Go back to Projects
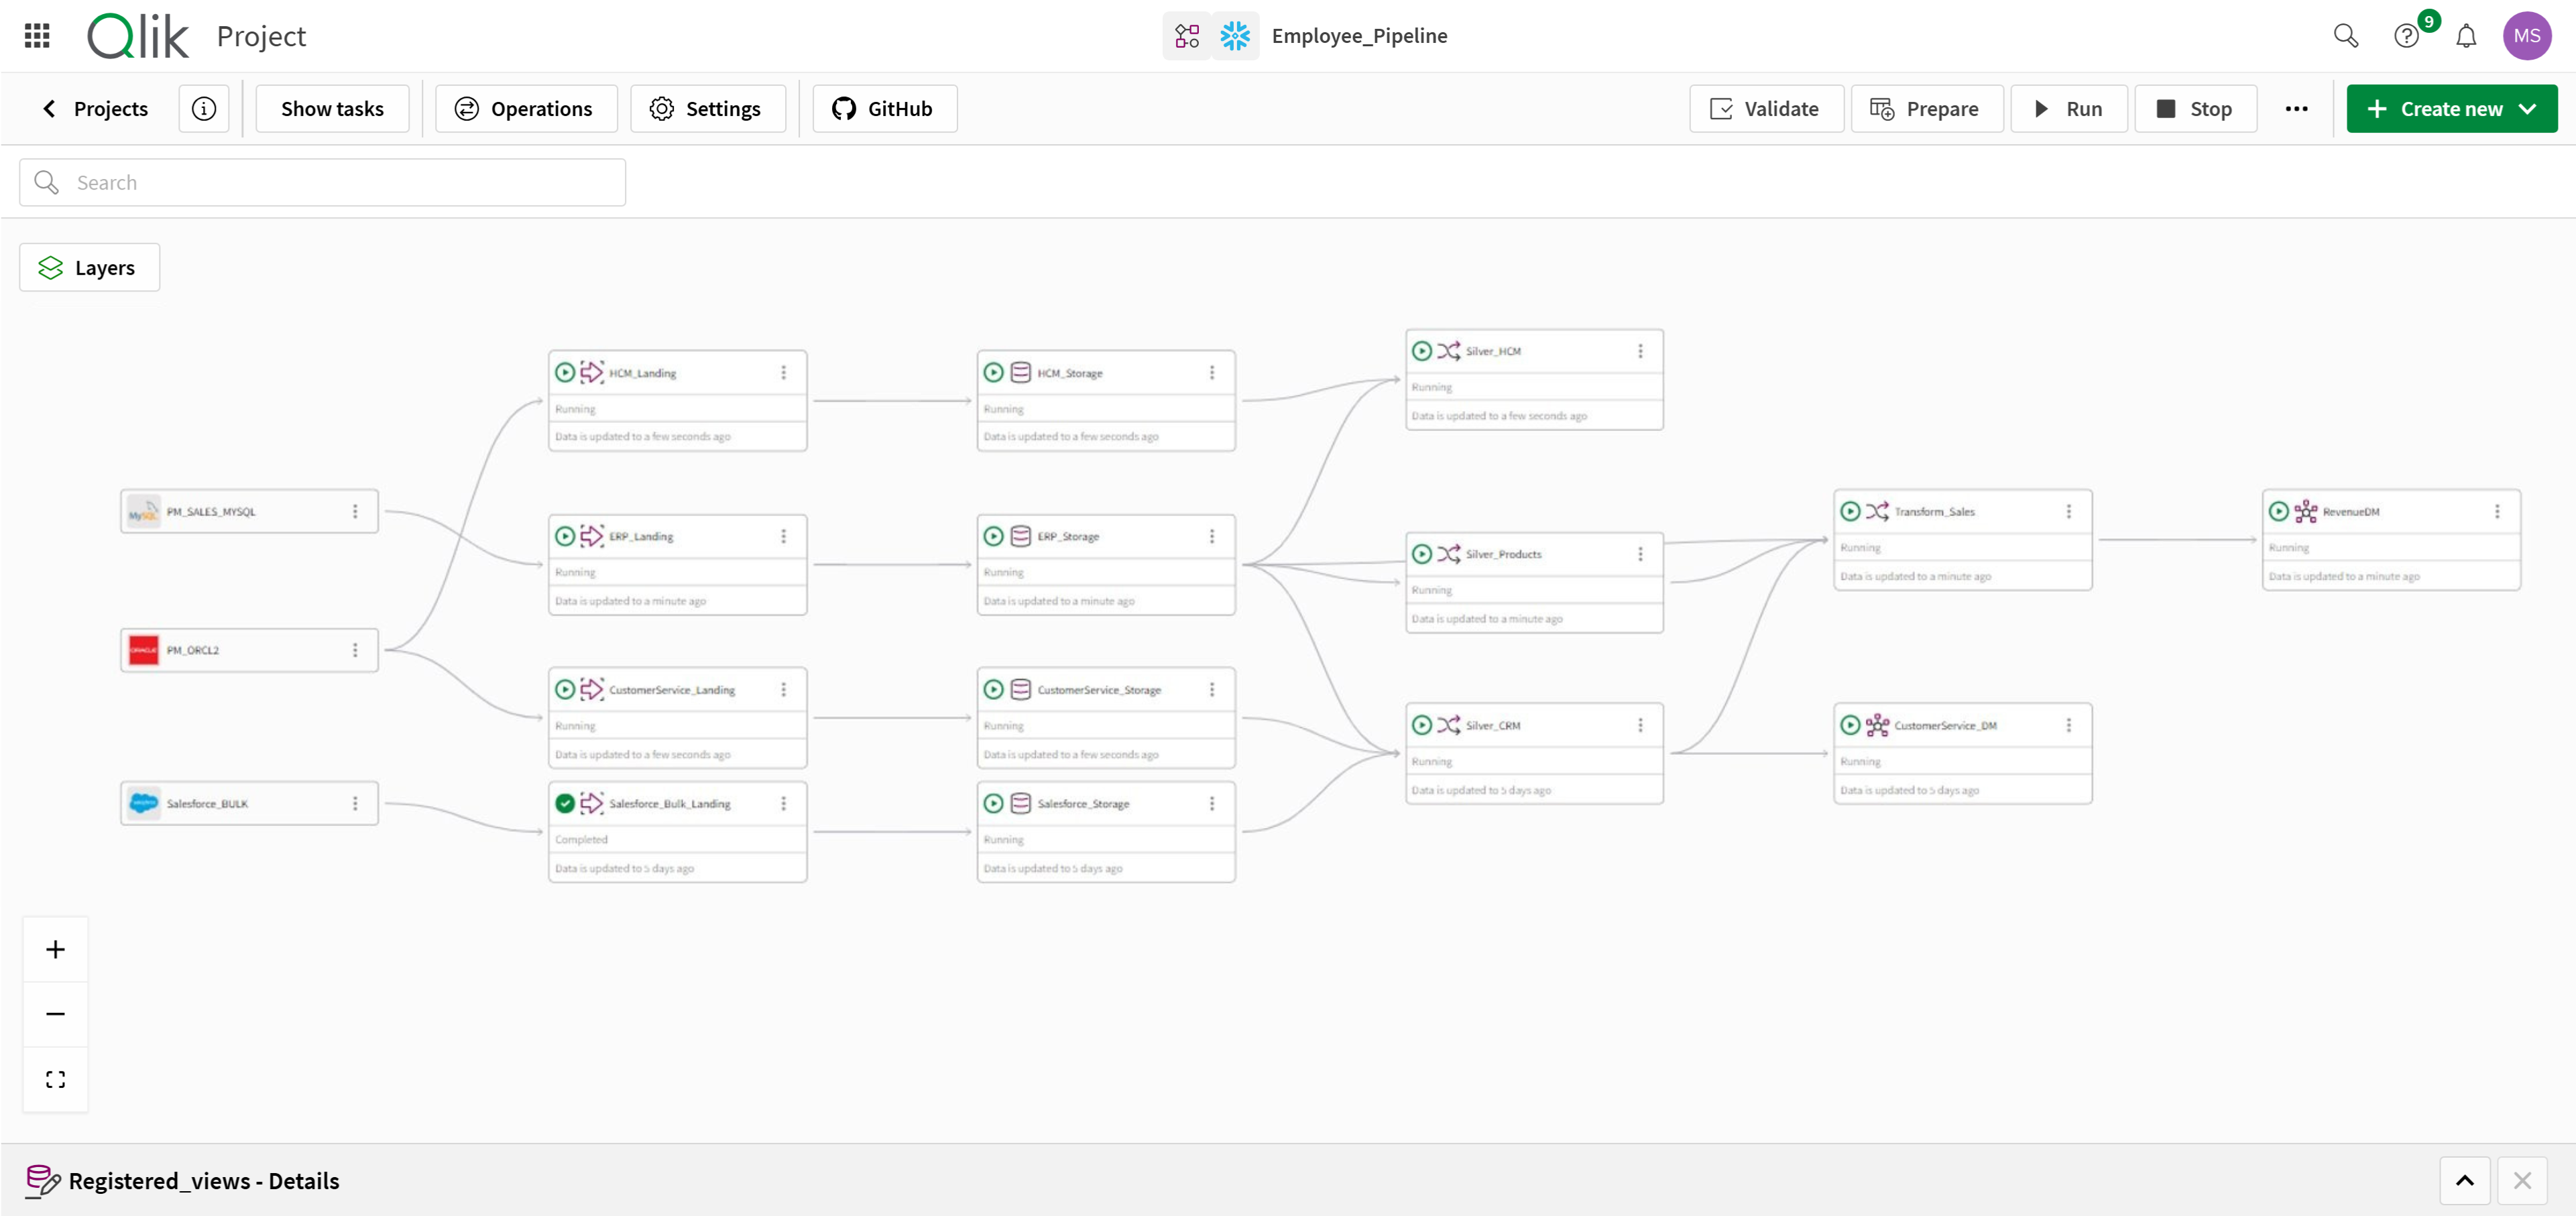2576x1216 pixels. (x=95, y=108)
